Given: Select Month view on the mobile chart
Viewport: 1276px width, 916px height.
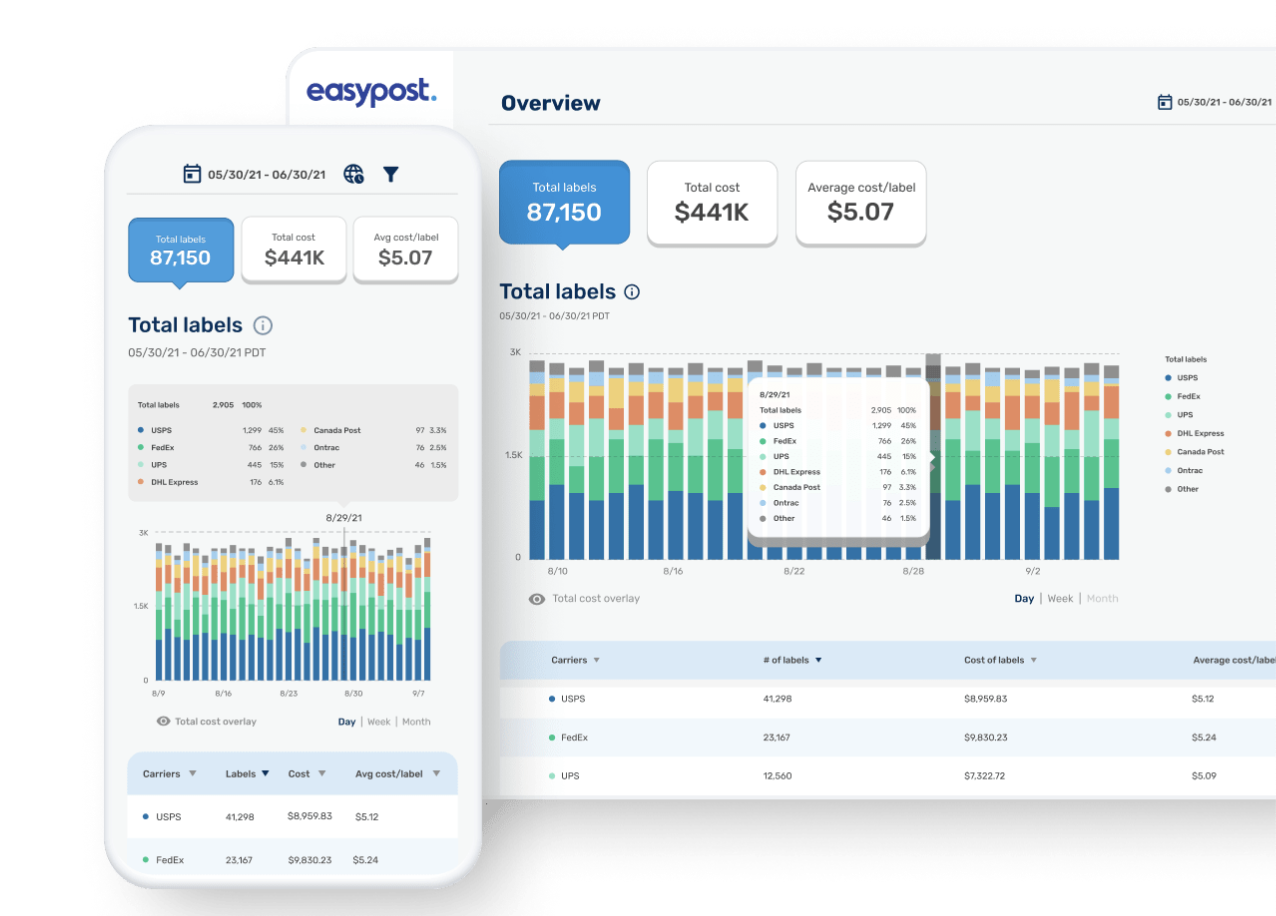Looking at the screenshot, I should click(416, 721).
